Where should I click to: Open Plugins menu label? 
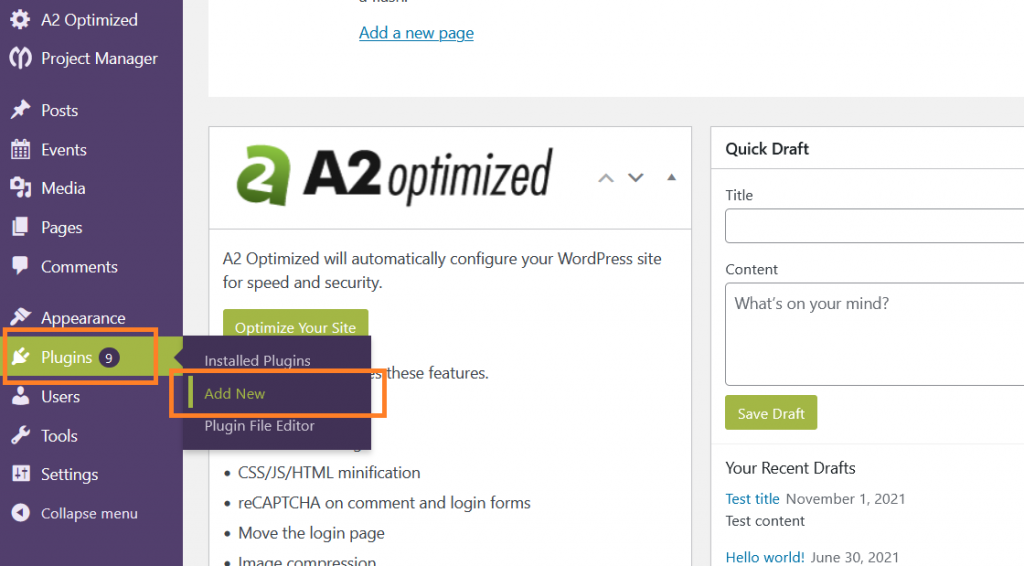tap(67, 357)
